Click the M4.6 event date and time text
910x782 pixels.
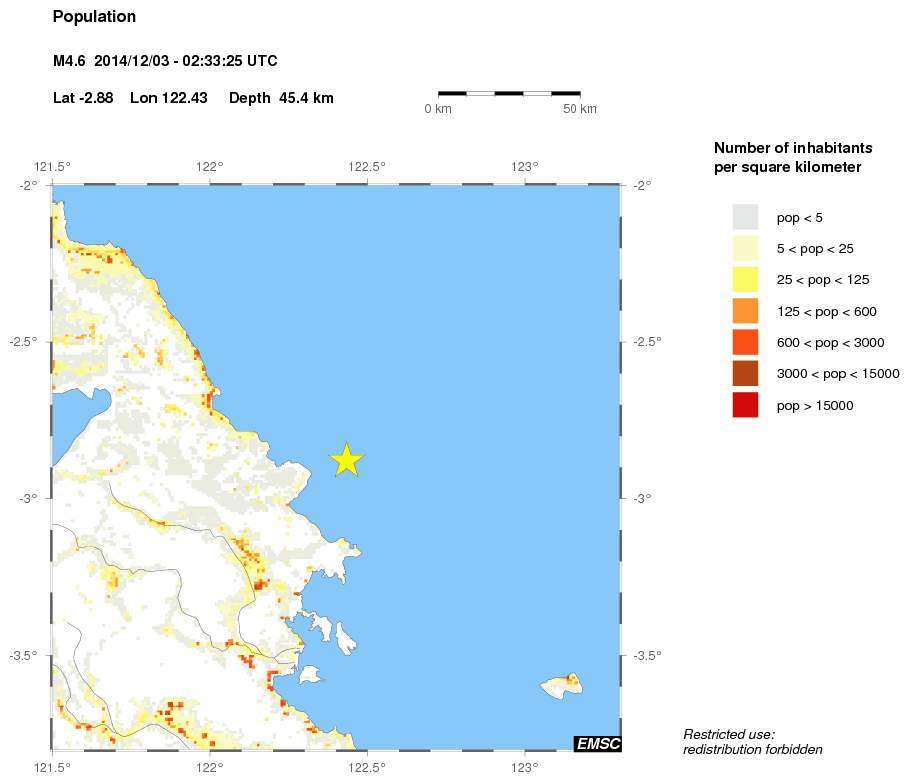tap(165, 62)
